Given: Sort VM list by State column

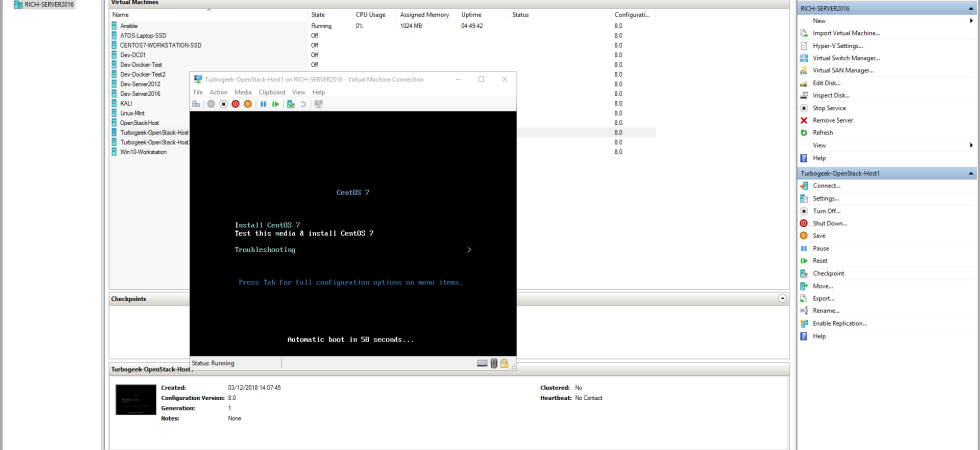Looking at the screenshot, I should [330, 14].
